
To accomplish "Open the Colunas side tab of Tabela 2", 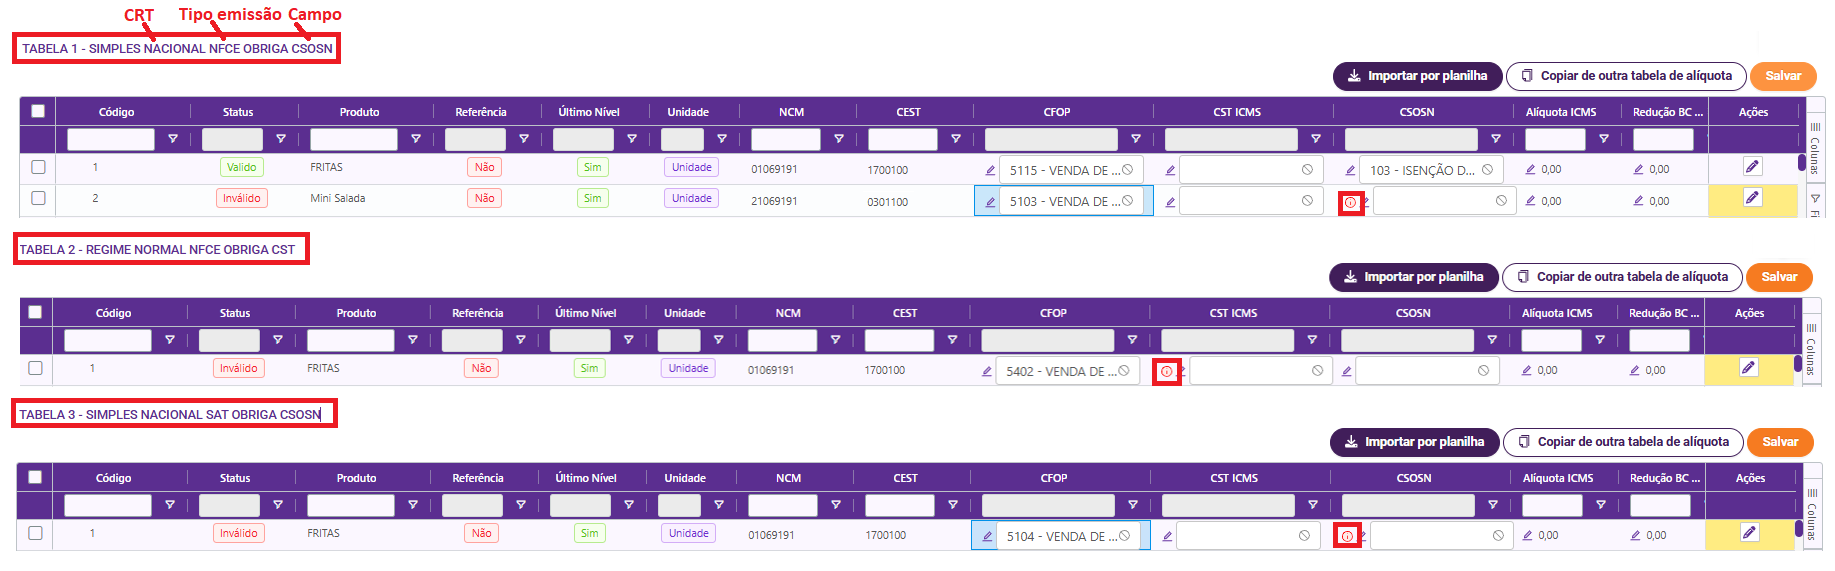I will pyautogui.click(x=1810, y=350).
